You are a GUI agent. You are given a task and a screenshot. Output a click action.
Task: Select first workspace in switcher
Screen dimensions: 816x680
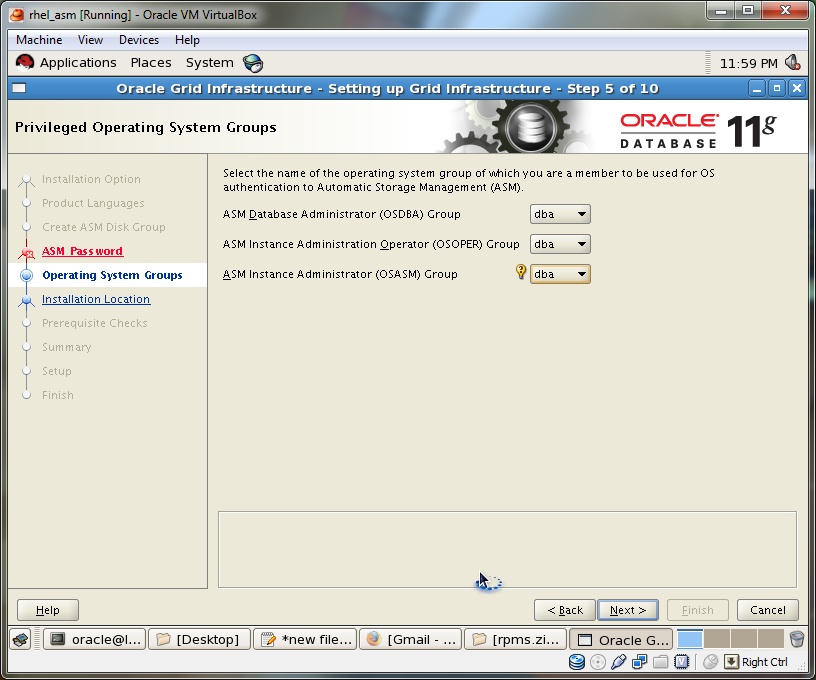tap(690, 639)
